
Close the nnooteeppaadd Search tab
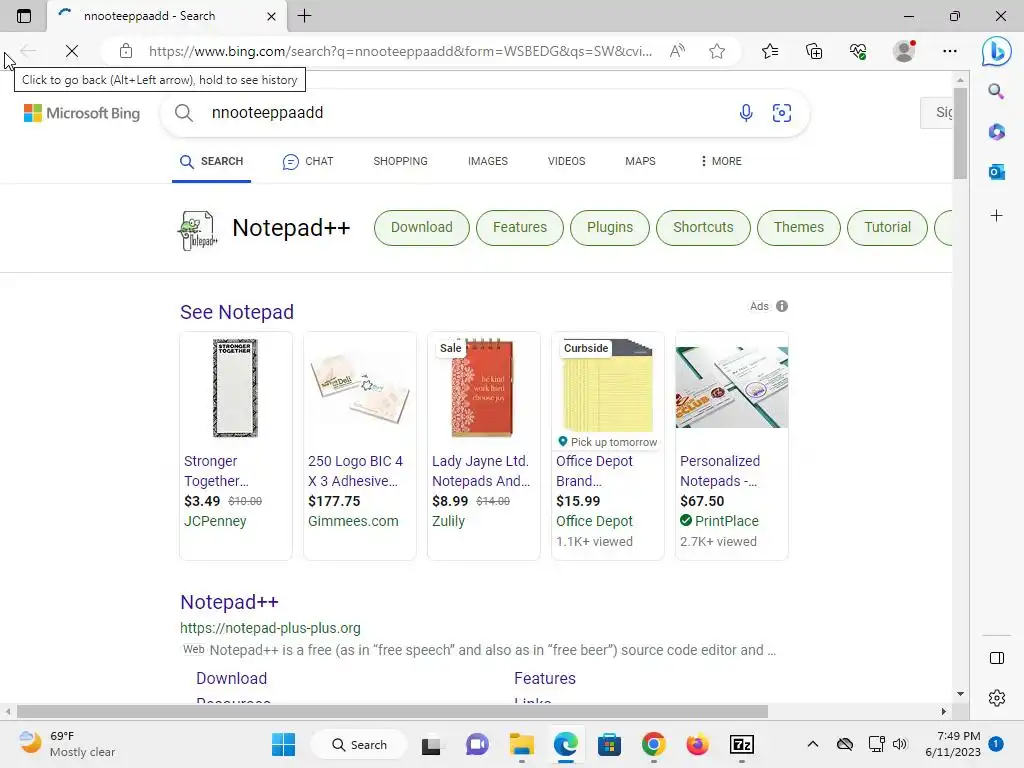tap(272, 16)
